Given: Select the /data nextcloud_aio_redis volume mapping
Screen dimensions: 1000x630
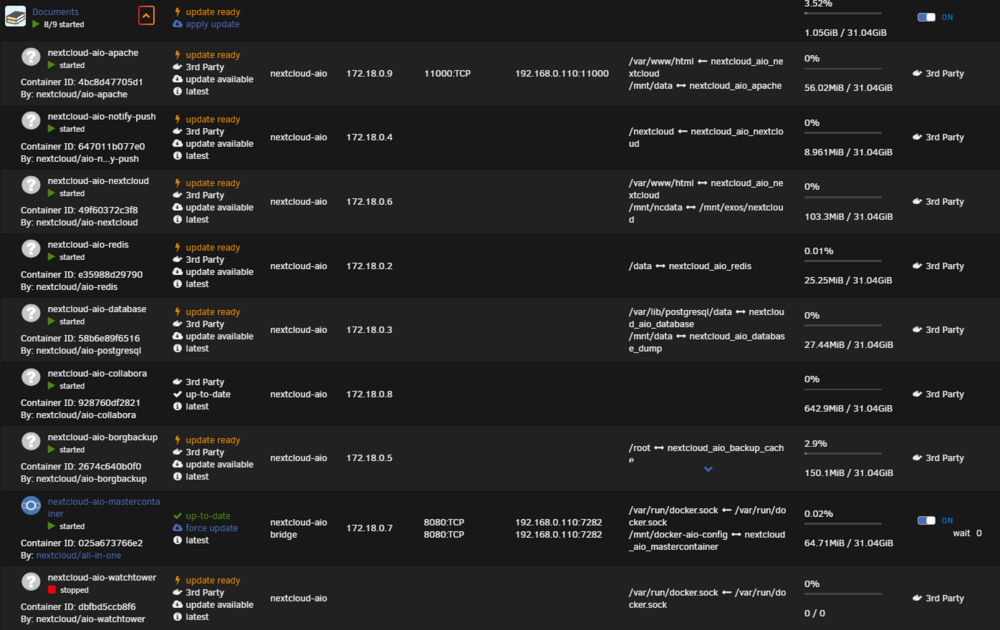Looking at the screenshot, I should coord(690,266).
